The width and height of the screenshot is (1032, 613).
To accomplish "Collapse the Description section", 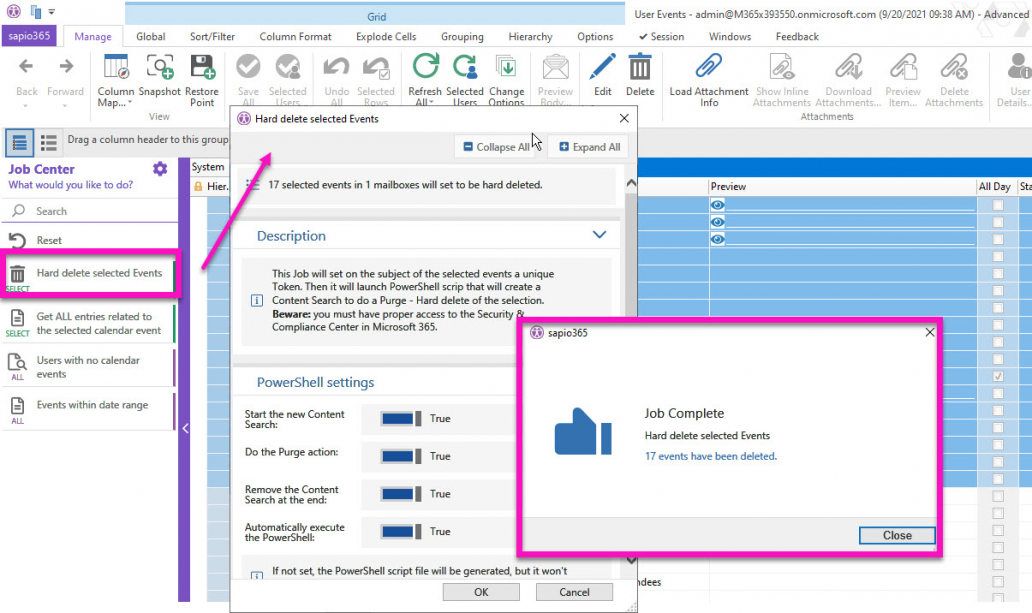I will 599,235.
